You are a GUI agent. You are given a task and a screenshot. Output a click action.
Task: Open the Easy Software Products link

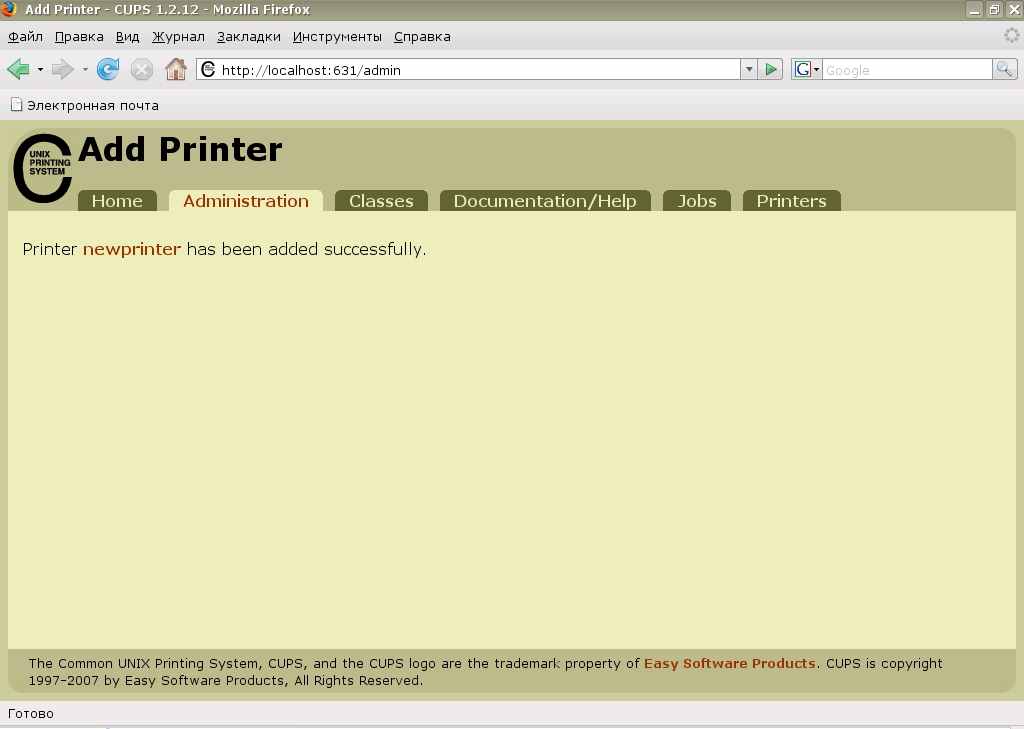729,664
